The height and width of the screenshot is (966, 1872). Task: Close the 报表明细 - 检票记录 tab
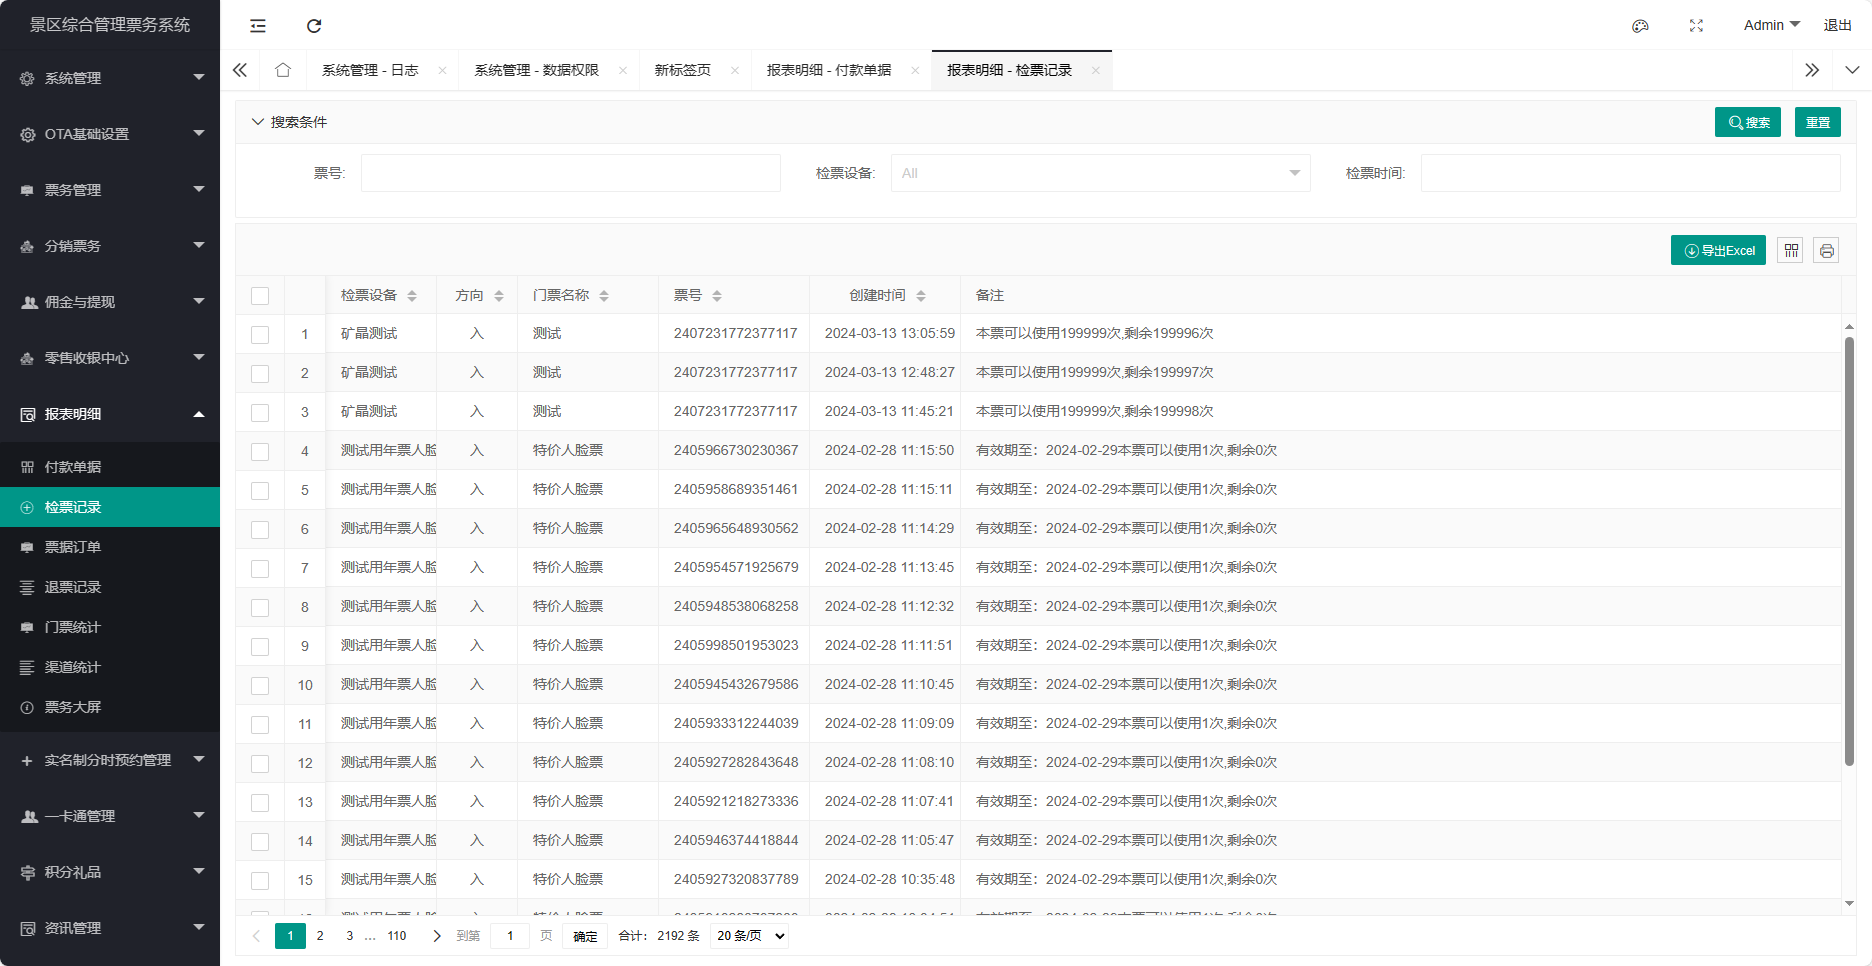pyautogui.click(x=1096, y=71)
